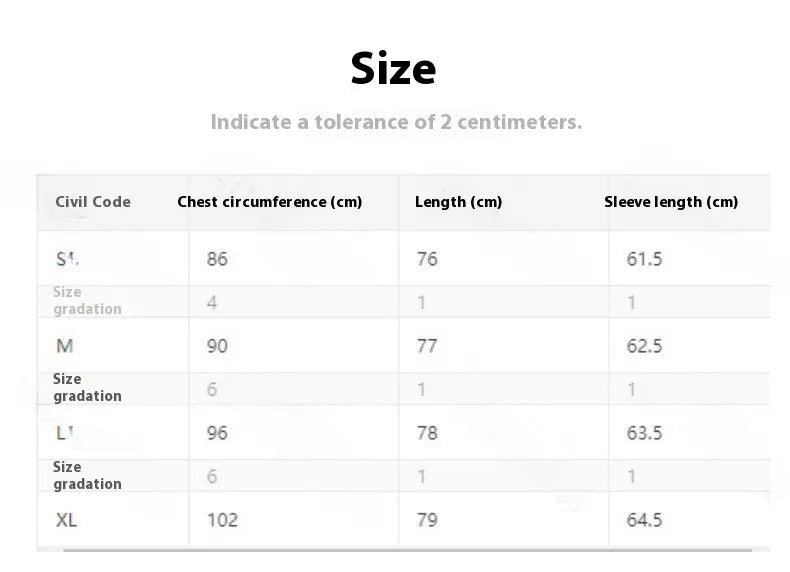Select the "Chest circumference (cm)" column header
The height and width of the screenshot is (572, 790).
point(269,201)
